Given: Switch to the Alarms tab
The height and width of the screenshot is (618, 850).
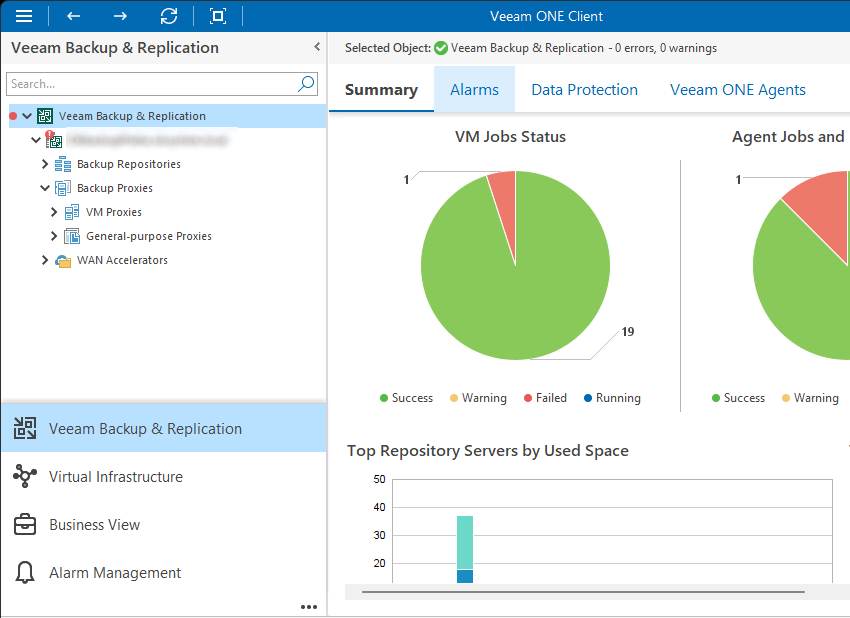Looking at the screenshot, I should pos(474,89).
